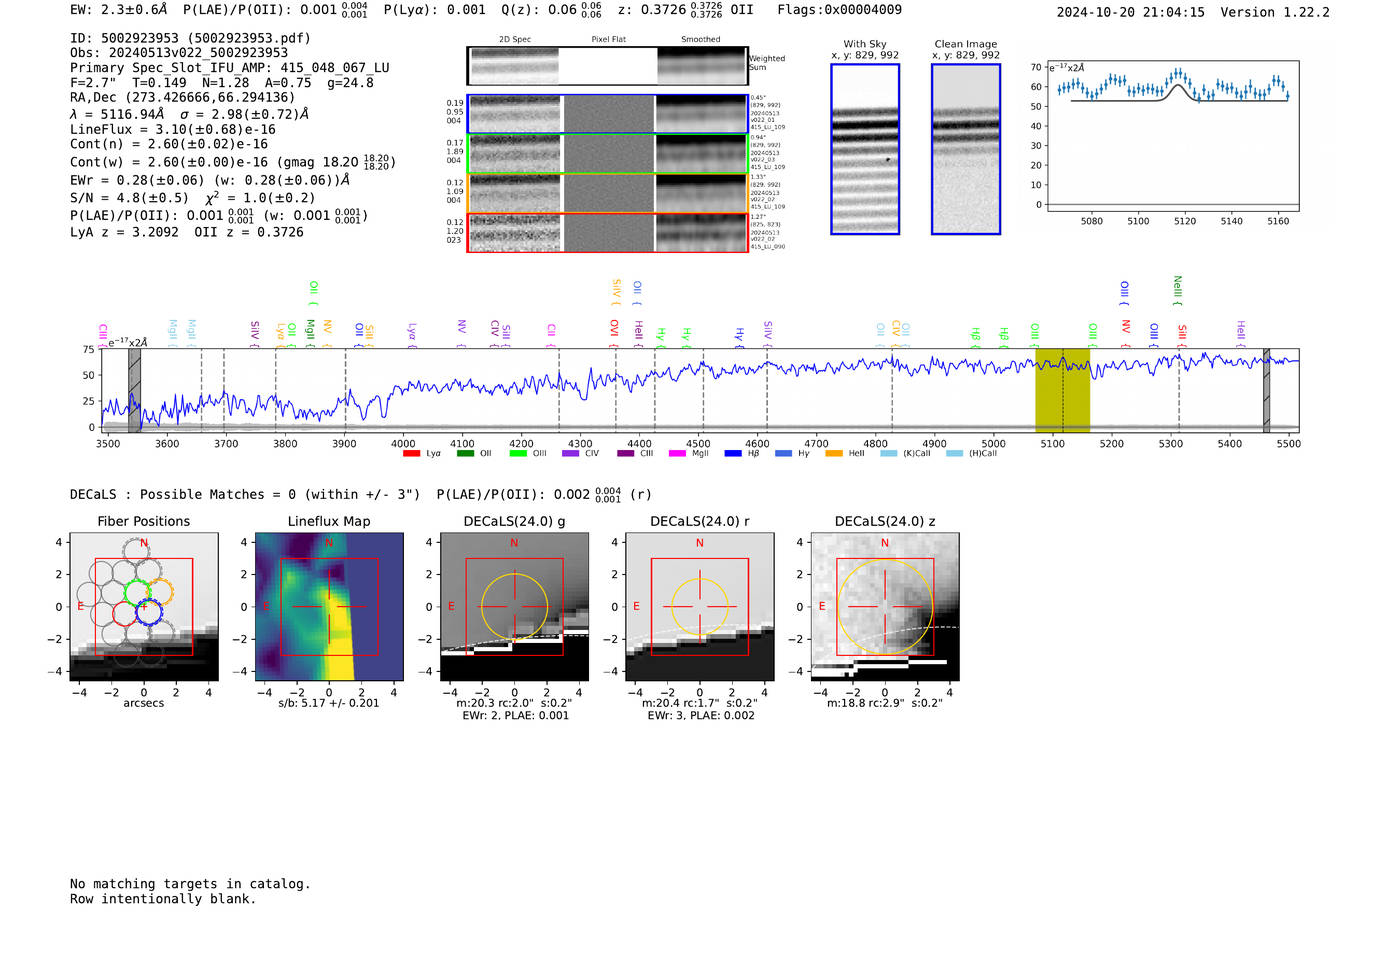
Task: Click the CIII legend swatch
Action: tap(626, 454)
